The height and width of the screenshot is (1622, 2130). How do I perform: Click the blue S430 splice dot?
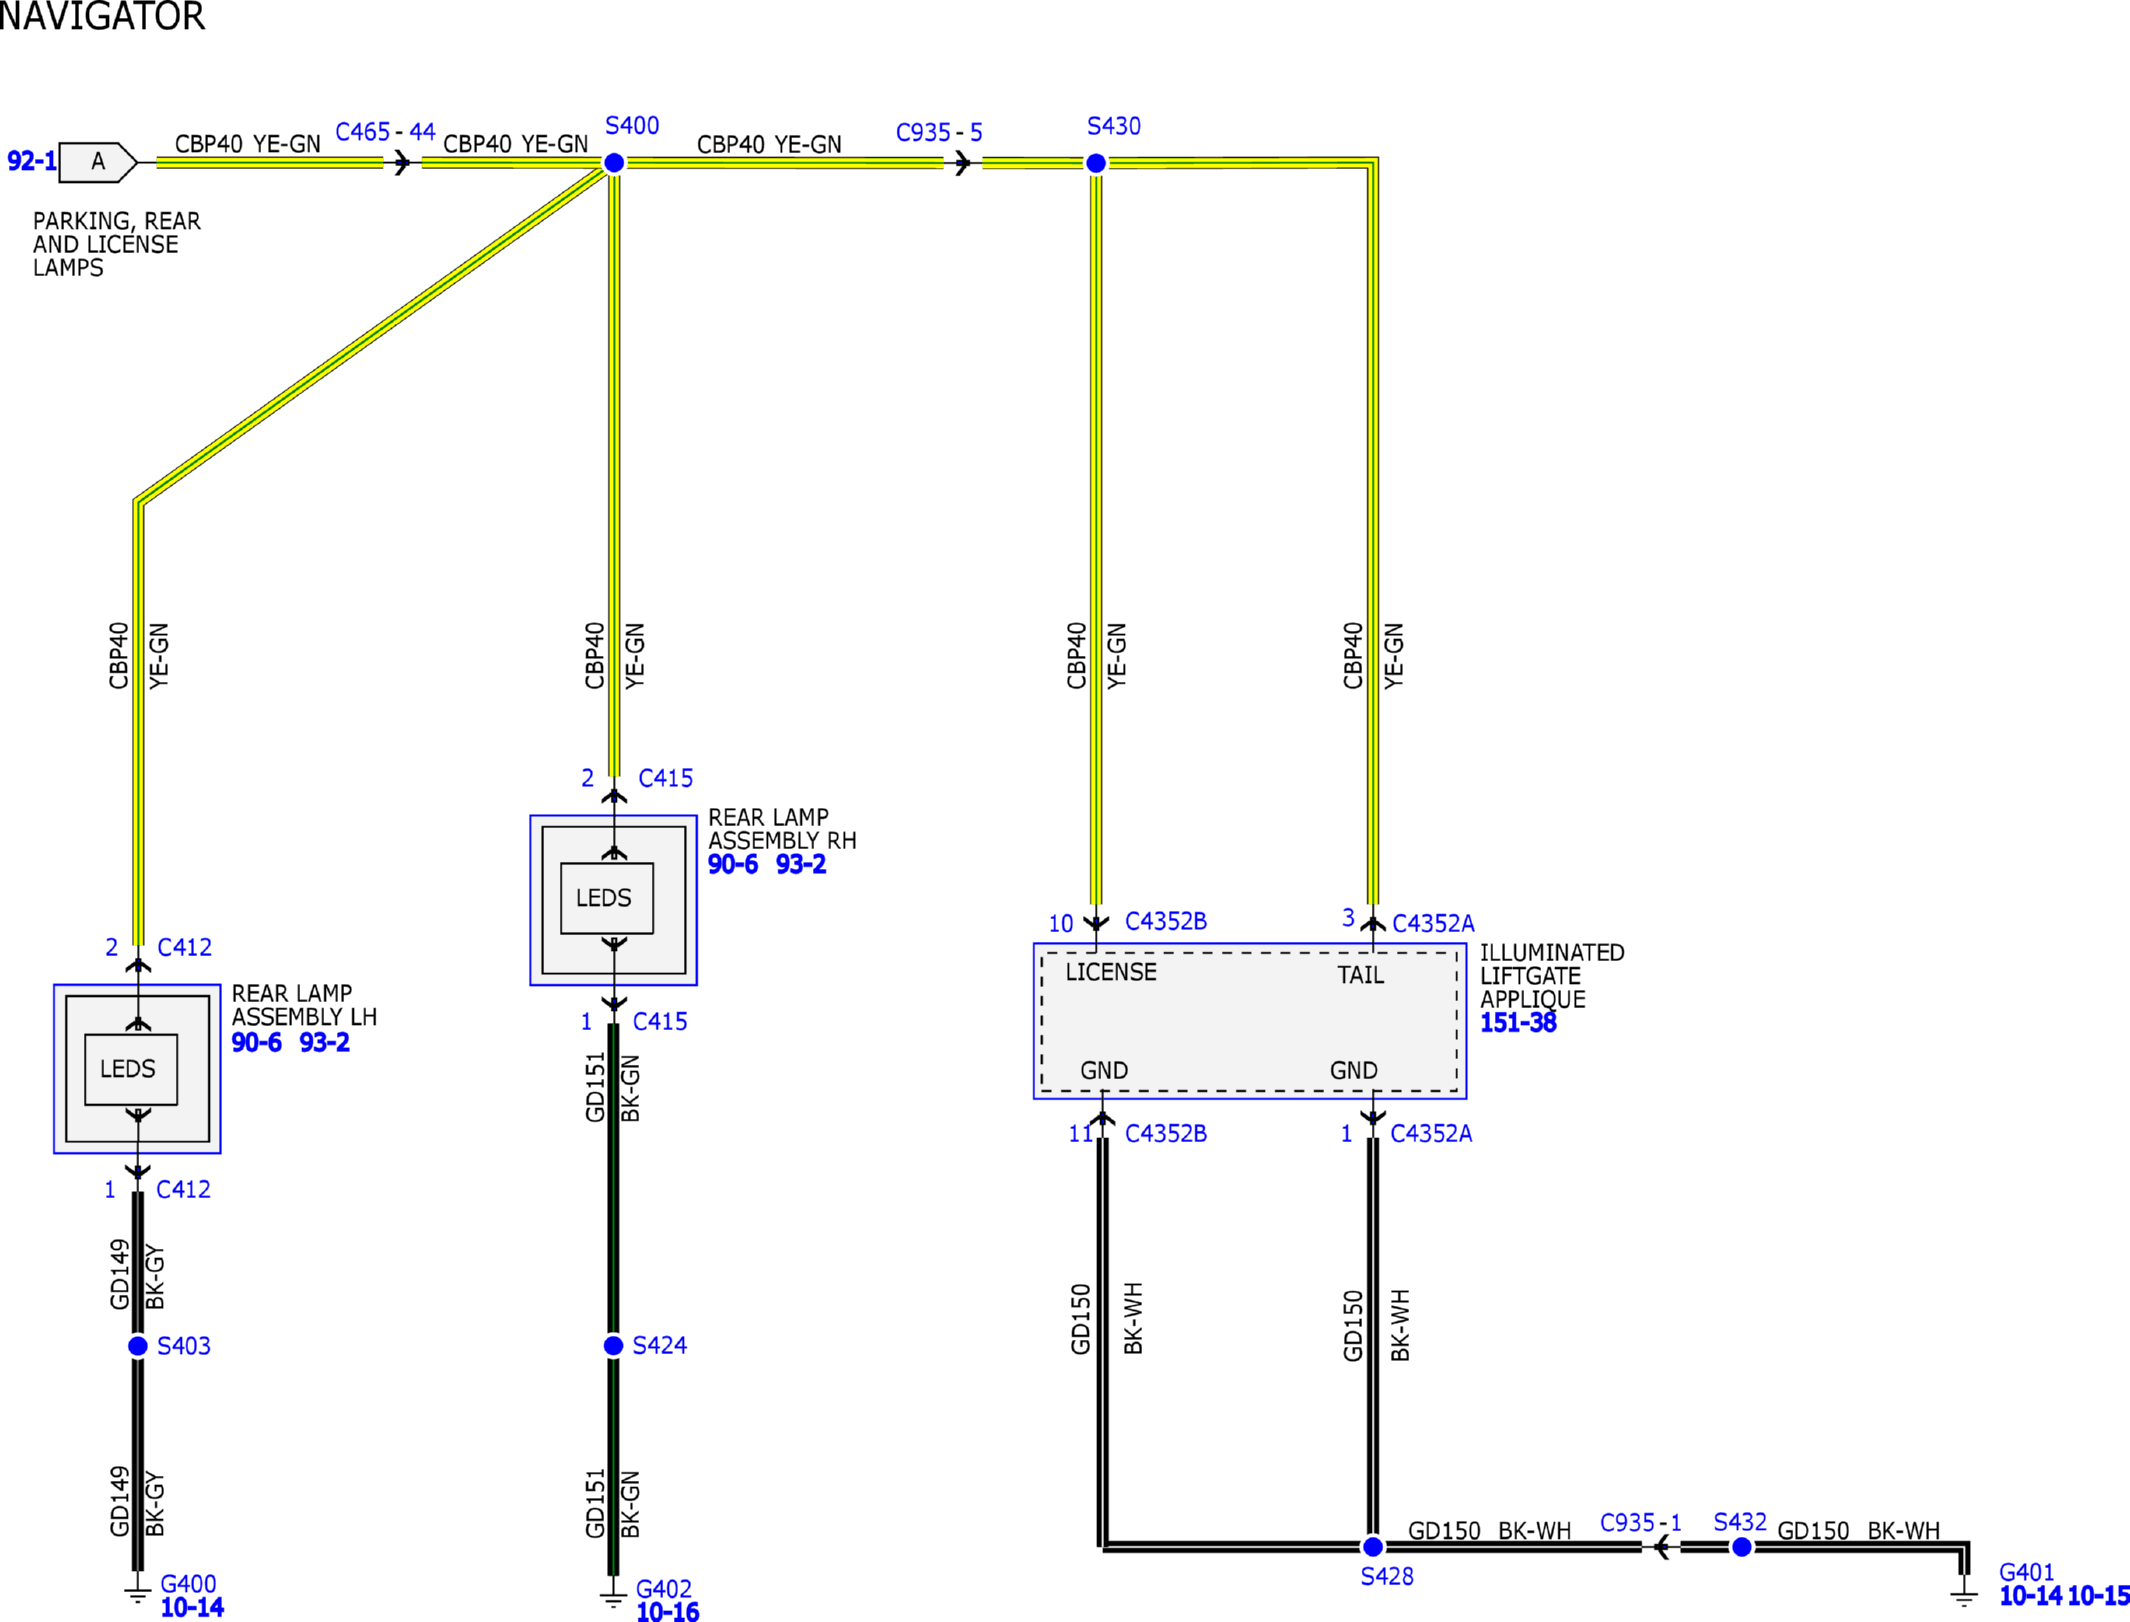(1096, 163)
